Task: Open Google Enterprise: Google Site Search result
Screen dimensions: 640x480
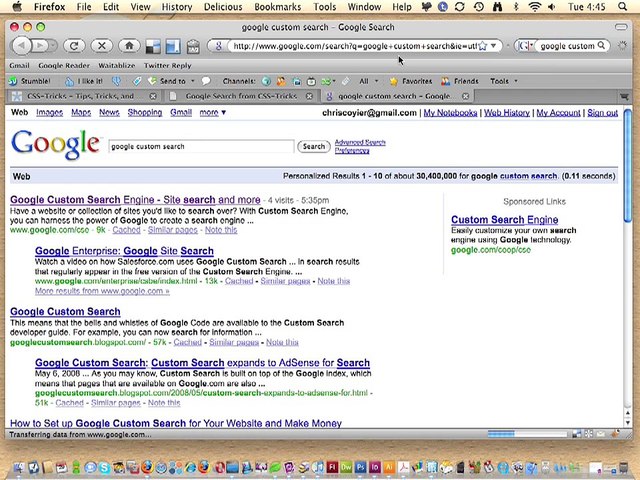Action: (x=124, y=251)
